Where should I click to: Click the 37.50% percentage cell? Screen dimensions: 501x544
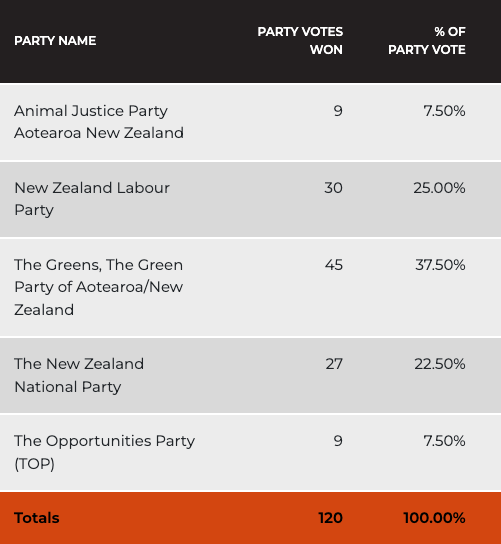(440, 265)
